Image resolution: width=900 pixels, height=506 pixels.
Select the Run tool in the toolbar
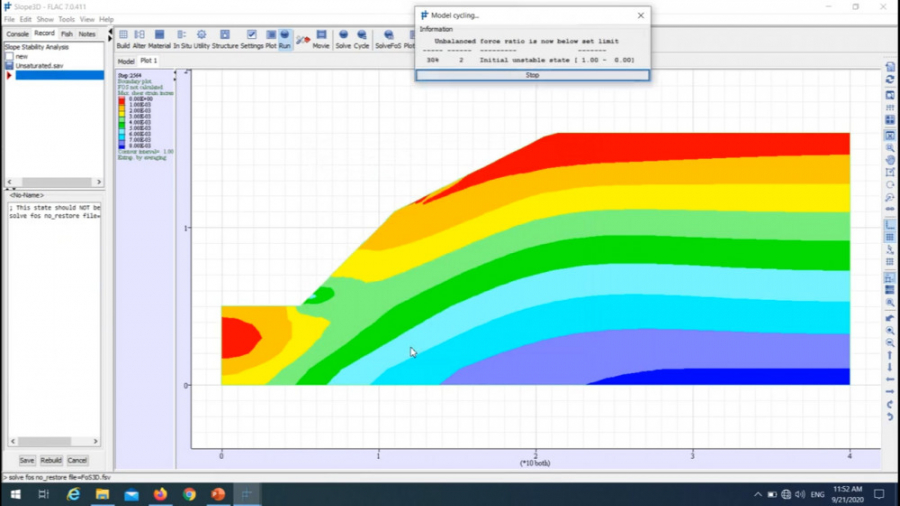click(x=285, y=40)
